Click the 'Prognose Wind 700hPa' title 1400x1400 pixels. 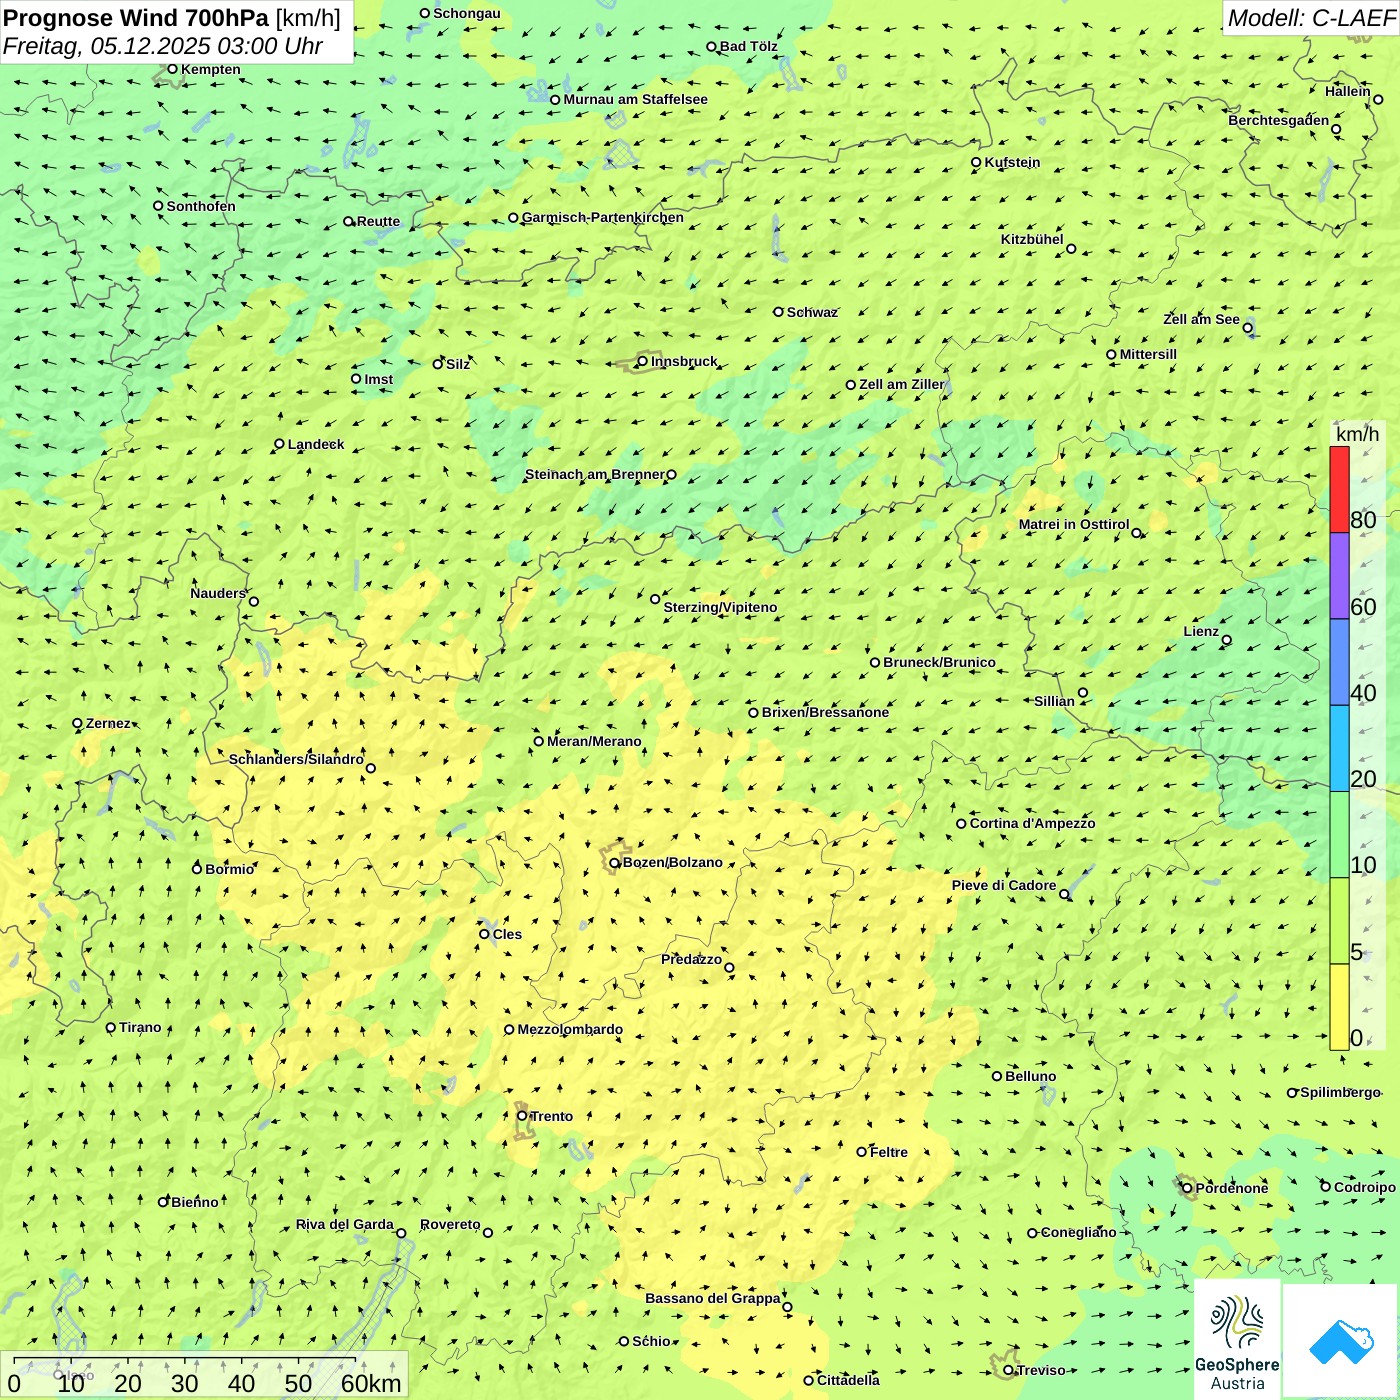tap(136, 18)
